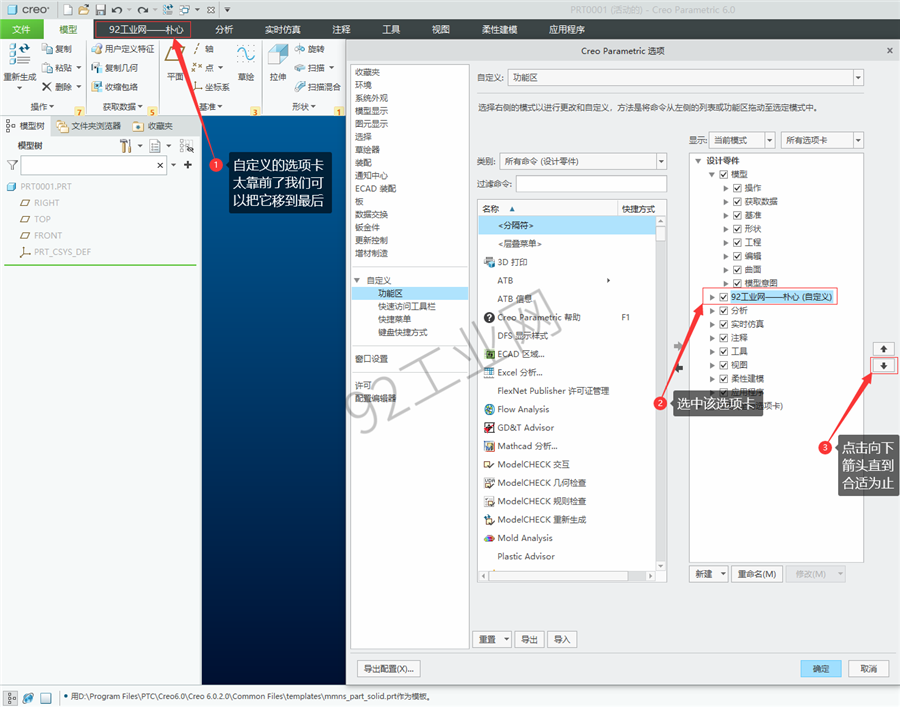Click the plus icon beside the tree search box
The height and width of the screenshot is (707, 900).
coord(188,165)
